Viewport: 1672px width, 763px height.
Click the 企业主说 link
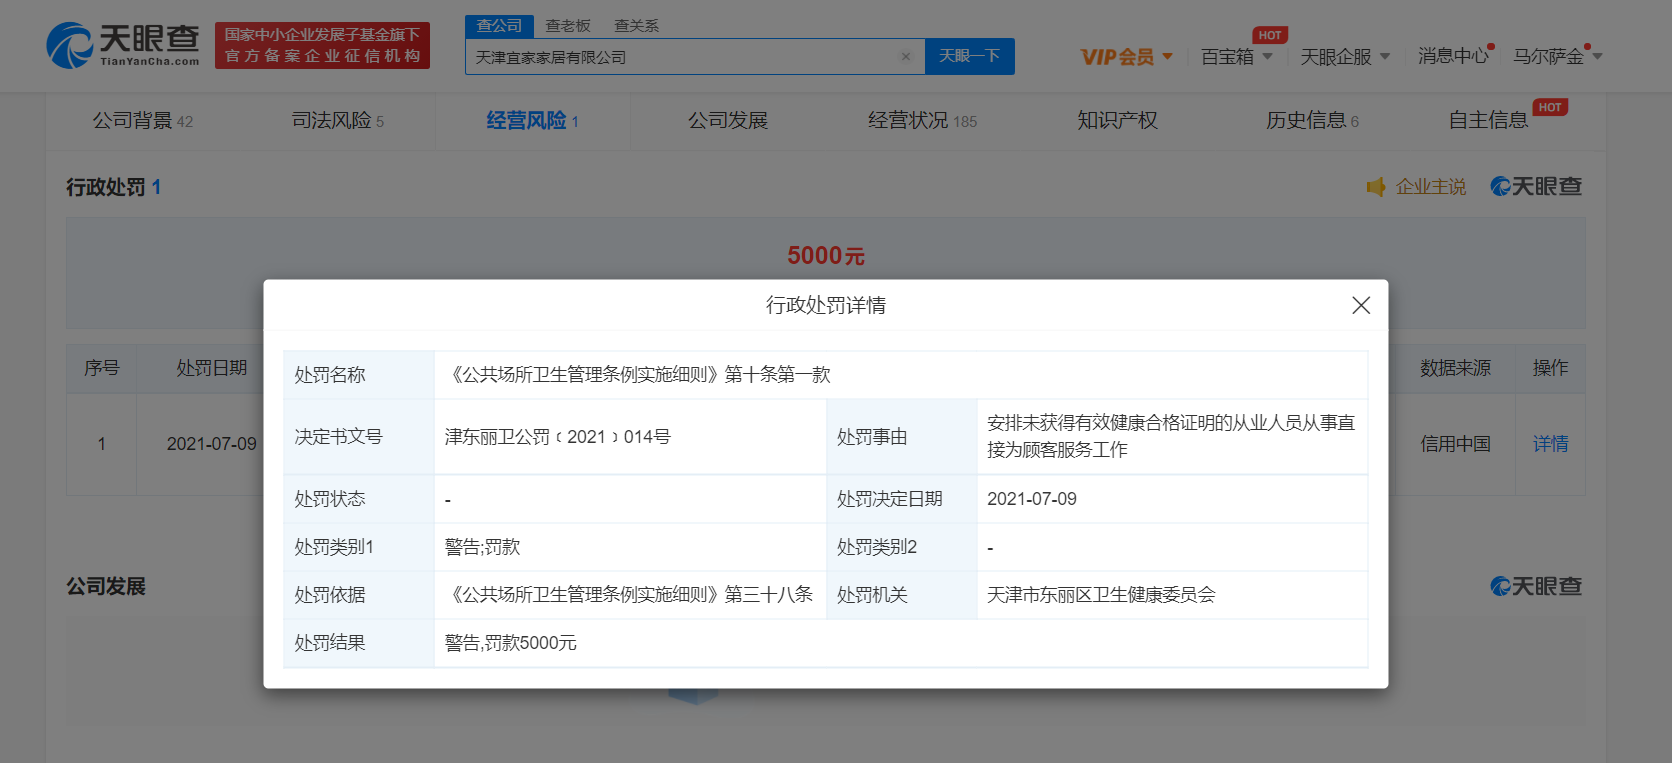[x=1431, y=187]
